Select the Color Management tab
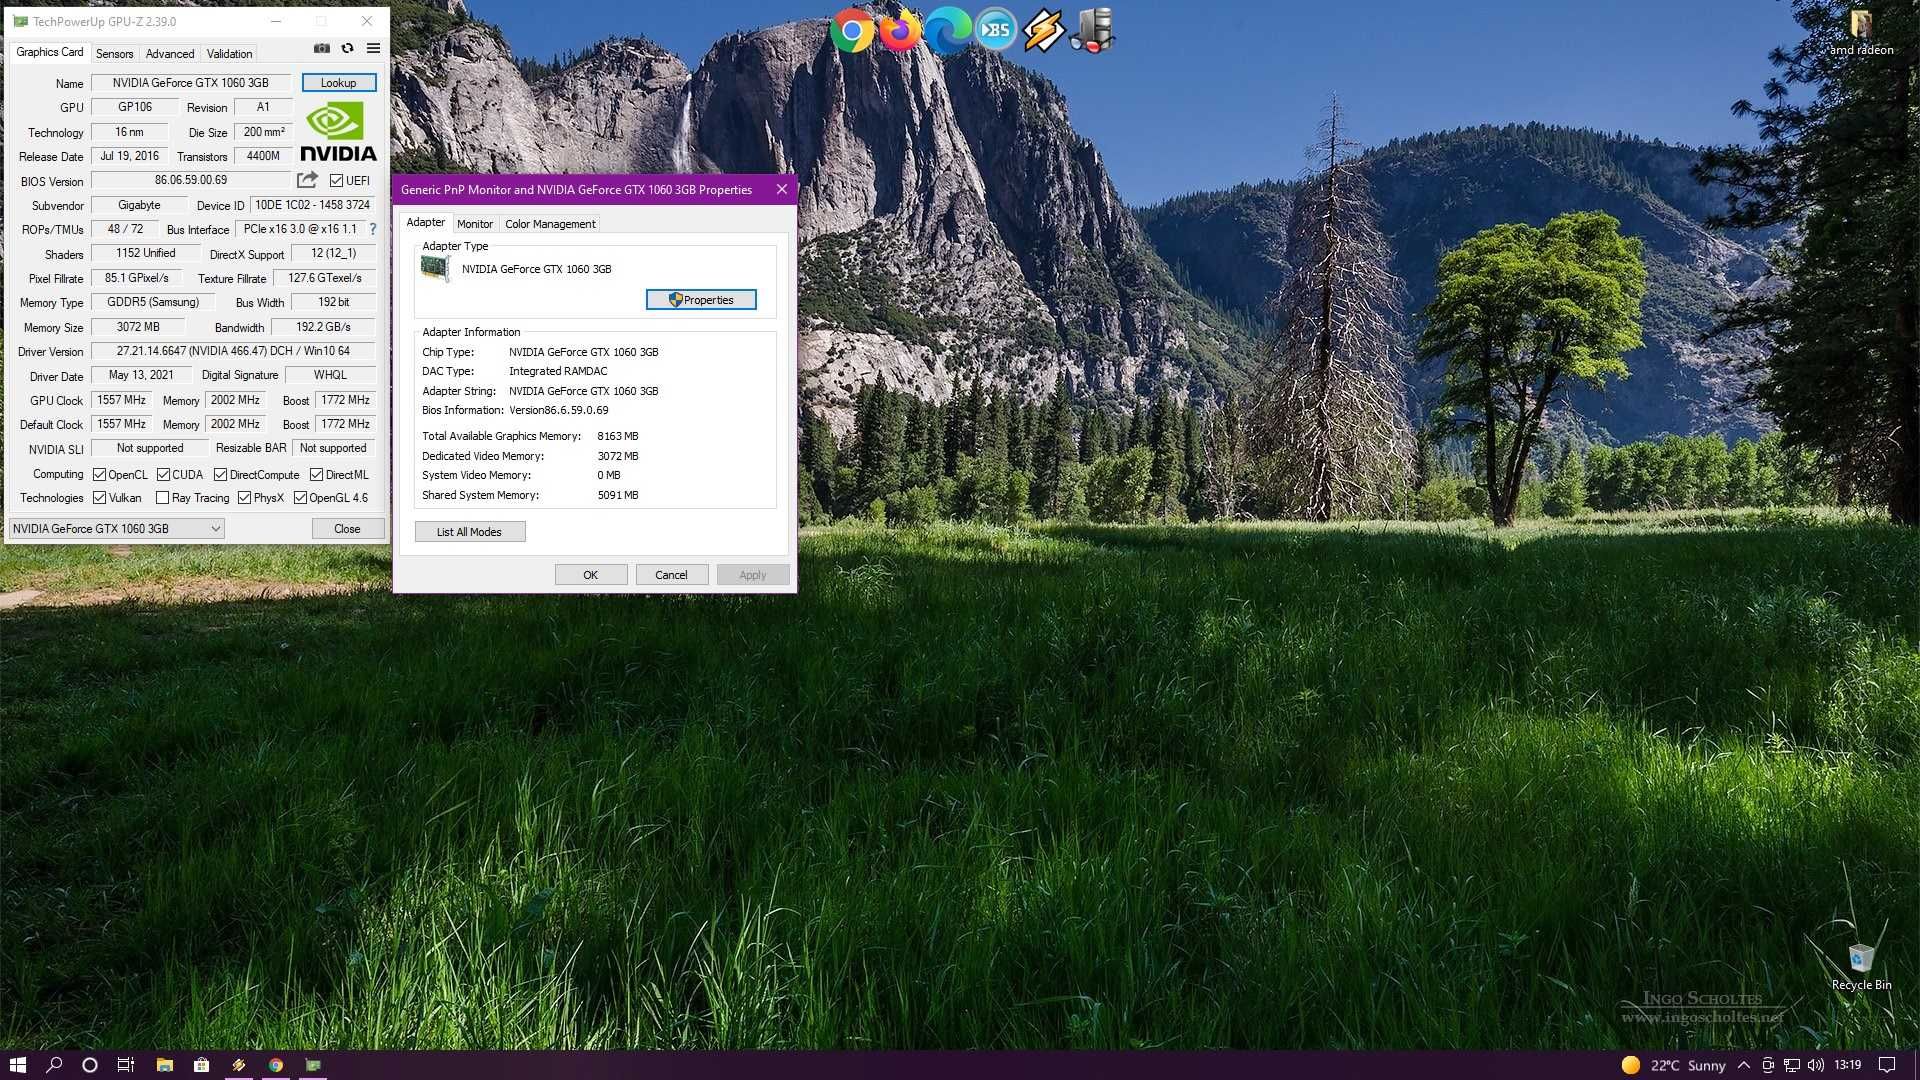This screenshot has width=1920, height=1080. coord(550,224)
